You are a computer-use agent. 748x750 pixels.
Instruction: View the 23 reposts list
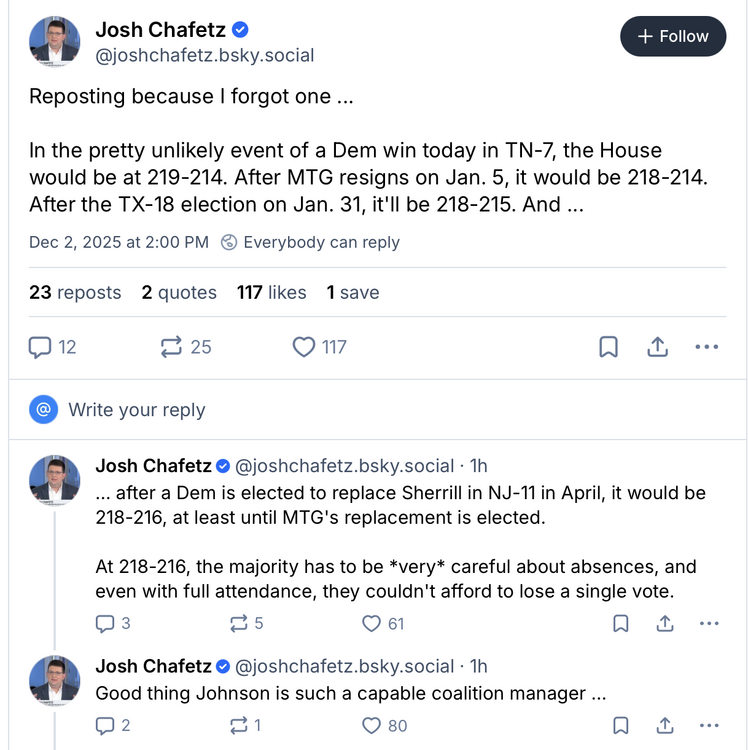(x=75, y=293)
